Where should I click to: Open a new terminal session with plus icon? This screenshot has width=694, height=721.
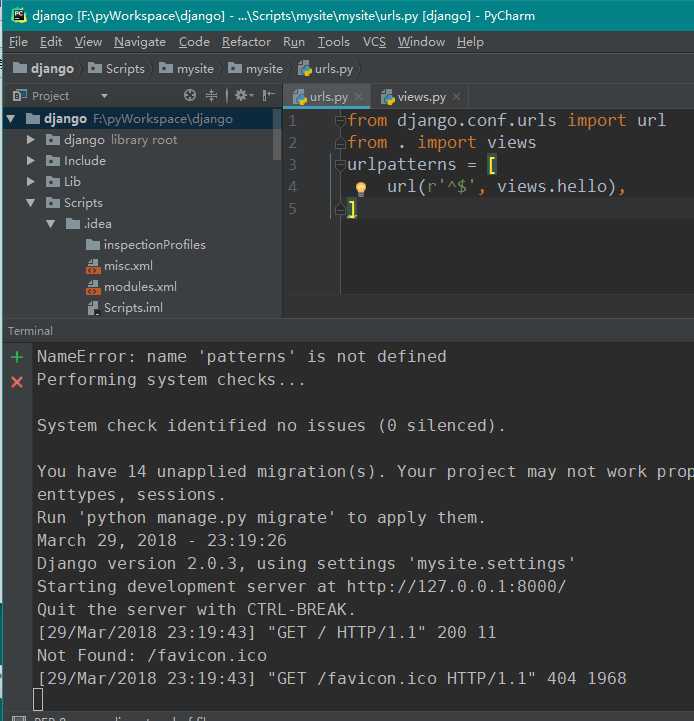click(x=17, y=357)
